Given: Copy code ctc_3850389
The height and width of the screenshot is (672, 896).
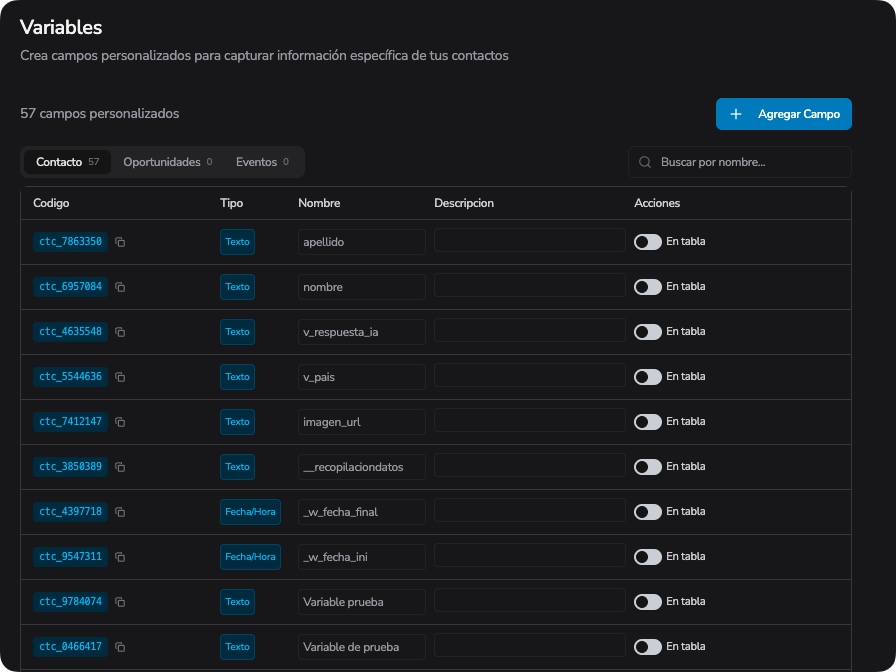Looking at the screenshot, I should click(120, 467).
